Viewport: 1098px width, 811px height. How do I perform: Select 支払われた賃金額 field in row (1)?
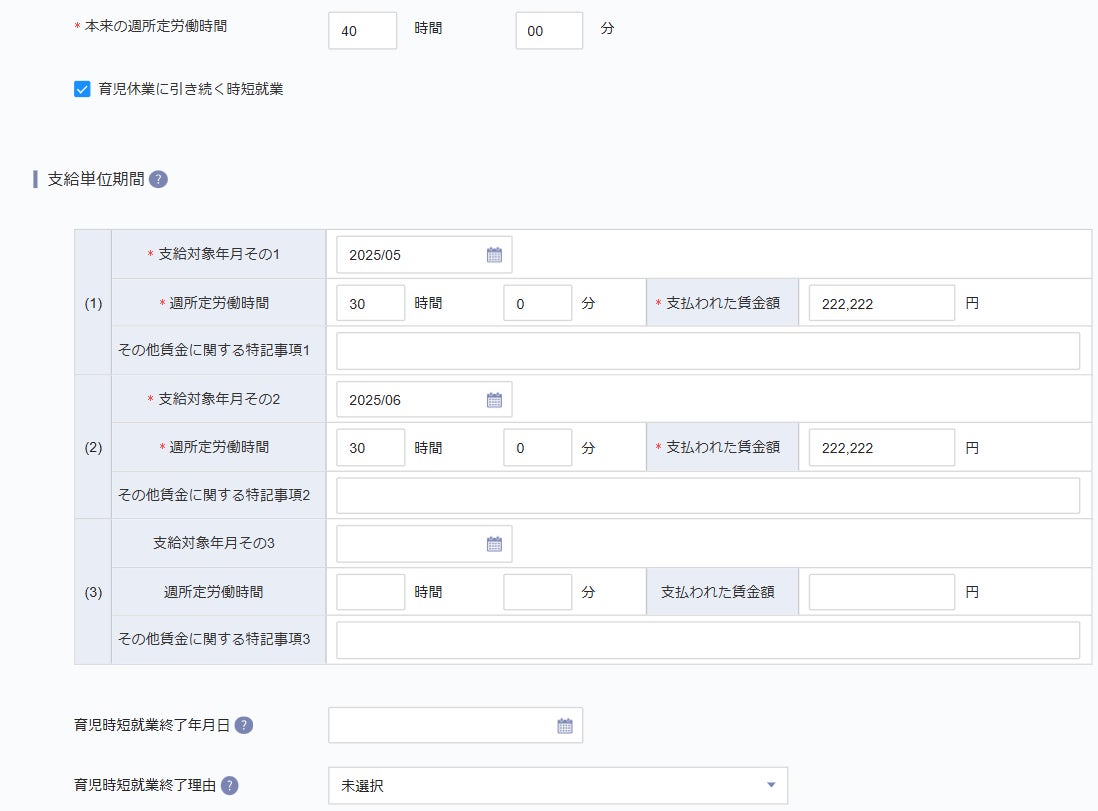click(881, 303)
